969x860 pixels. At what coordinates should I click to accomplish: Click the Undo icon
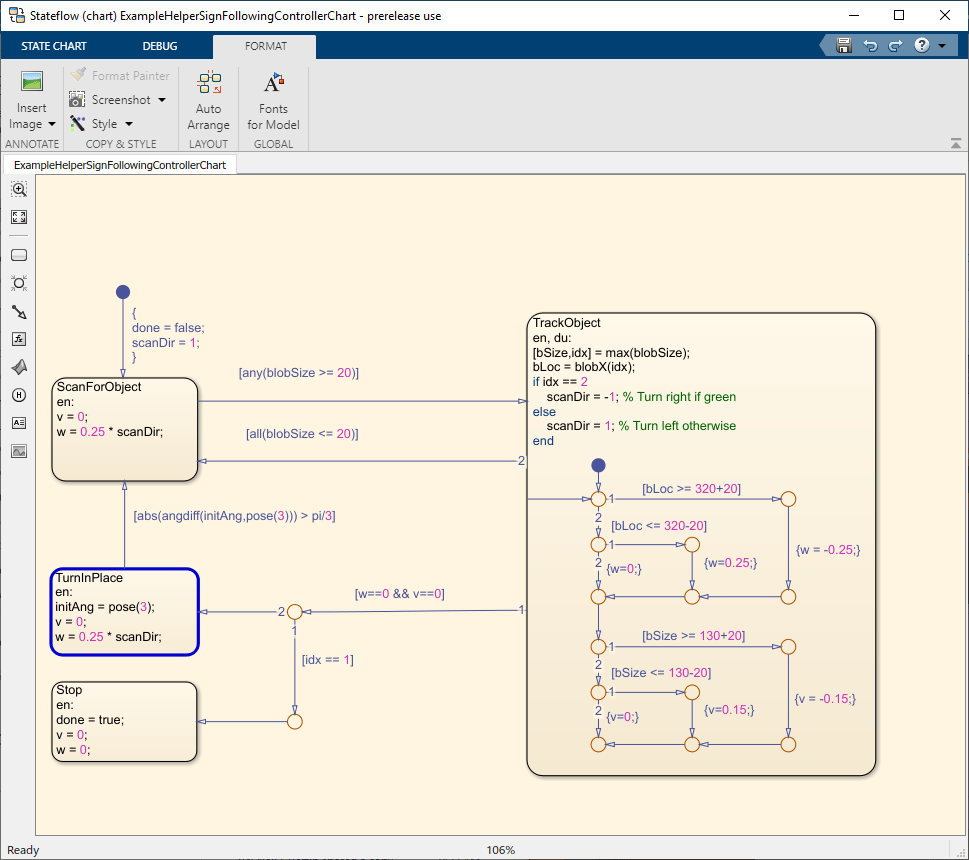click(x=869, y=45)
